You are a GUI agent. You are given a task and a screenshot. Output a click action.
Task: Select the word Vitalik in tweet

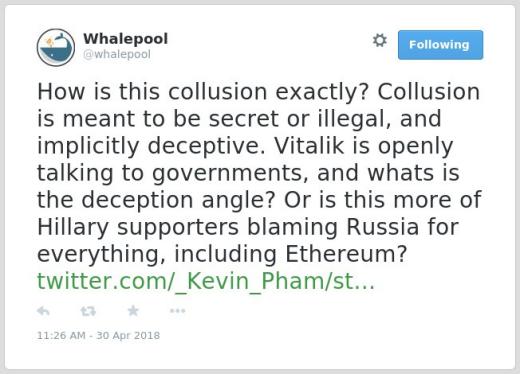(309, 146)
